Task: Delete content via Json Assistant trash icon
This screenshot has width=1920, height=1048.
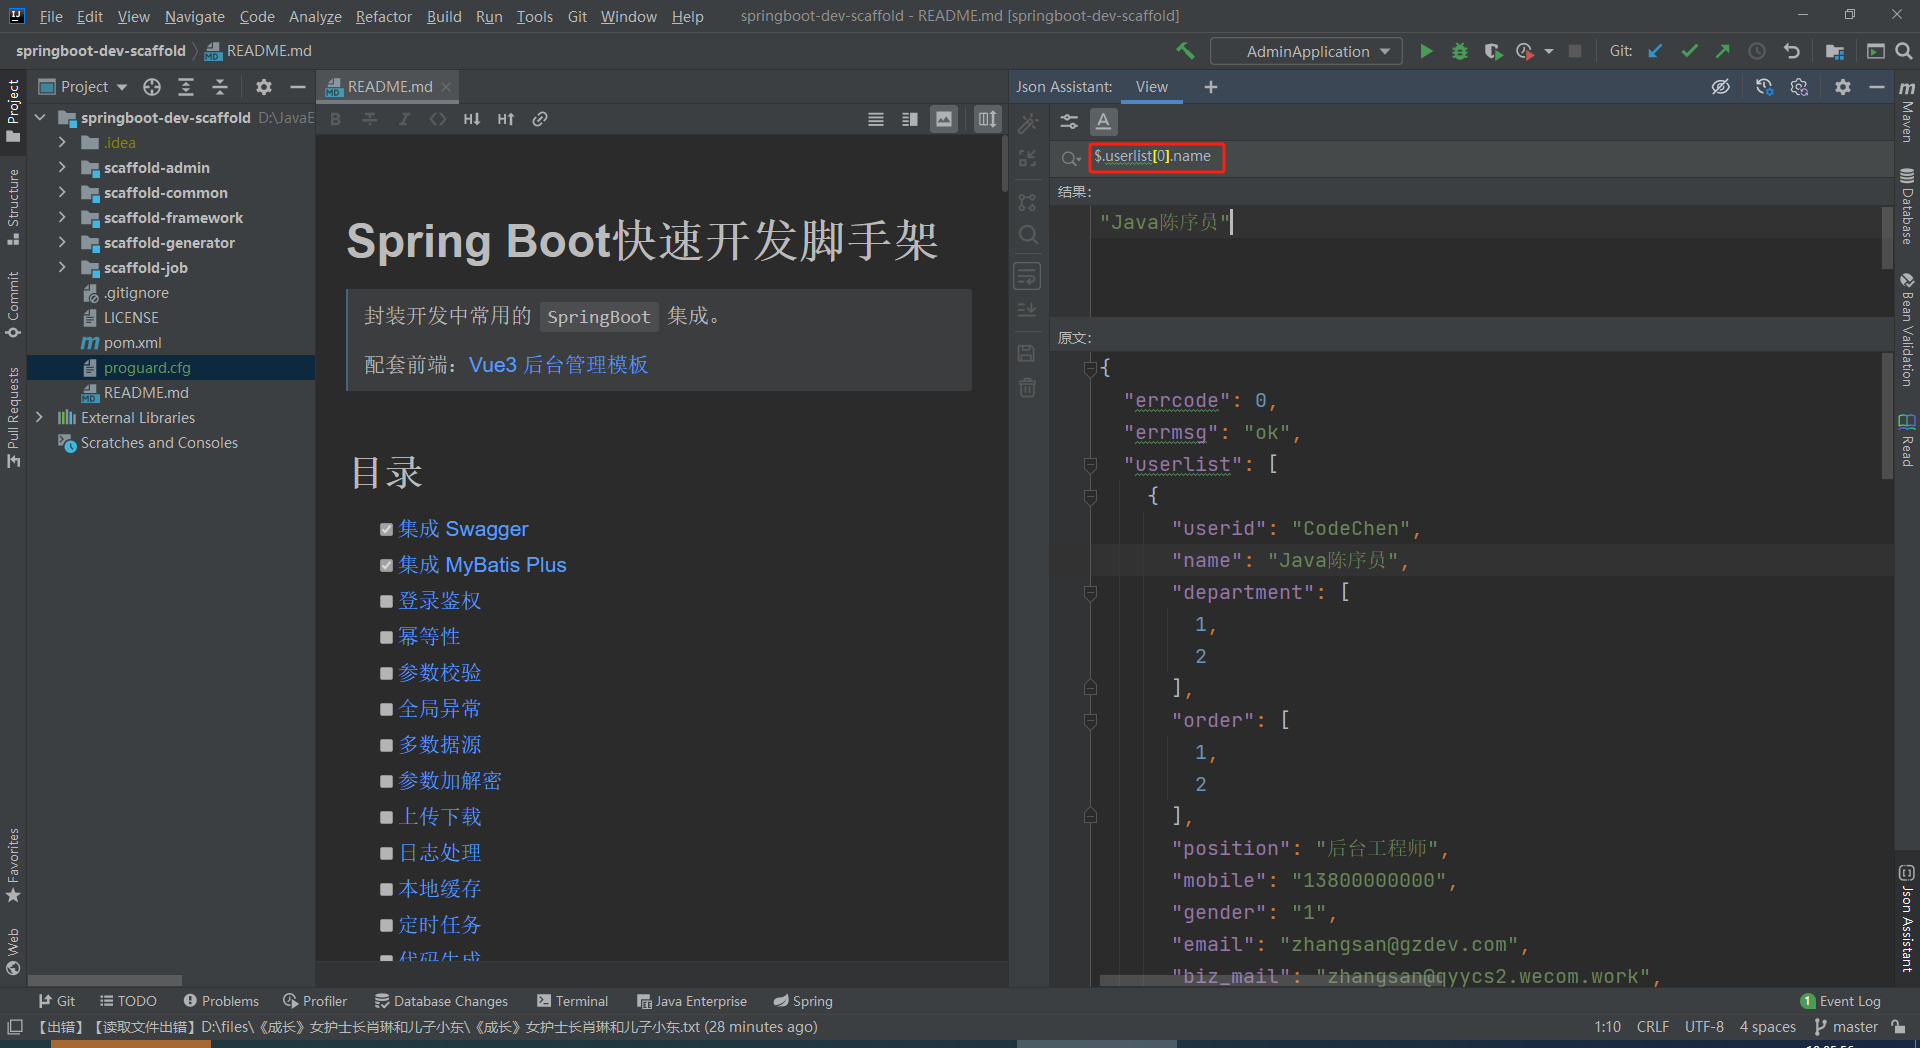Action: click(x=1027, y=388)
